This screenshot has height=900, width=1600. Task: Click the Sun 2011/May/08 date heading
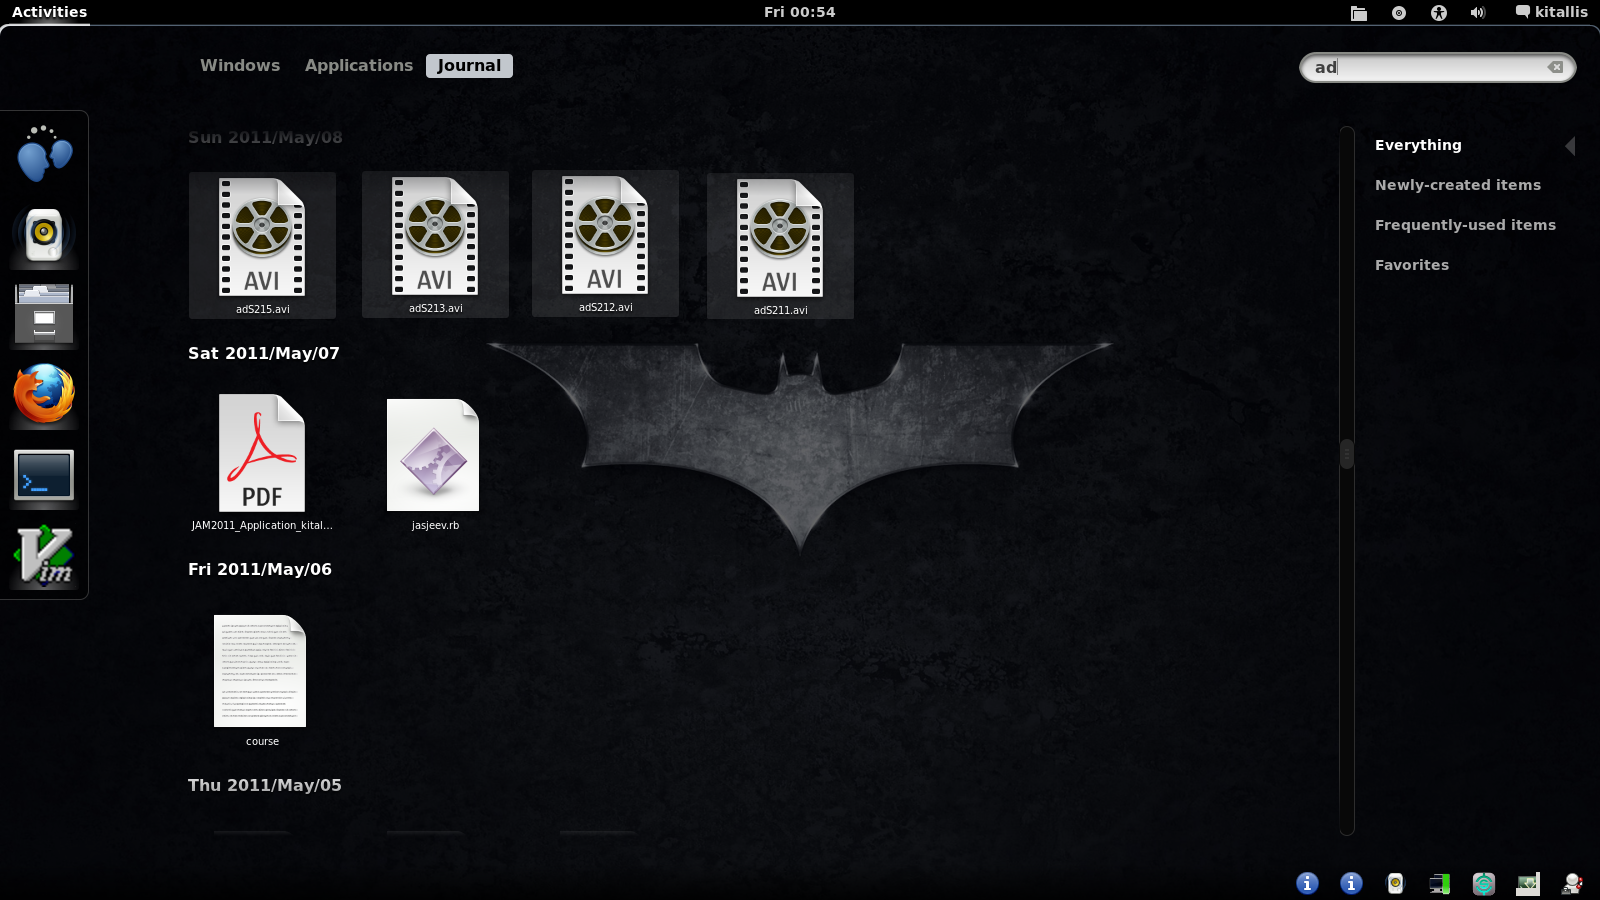tap(265, 137)
